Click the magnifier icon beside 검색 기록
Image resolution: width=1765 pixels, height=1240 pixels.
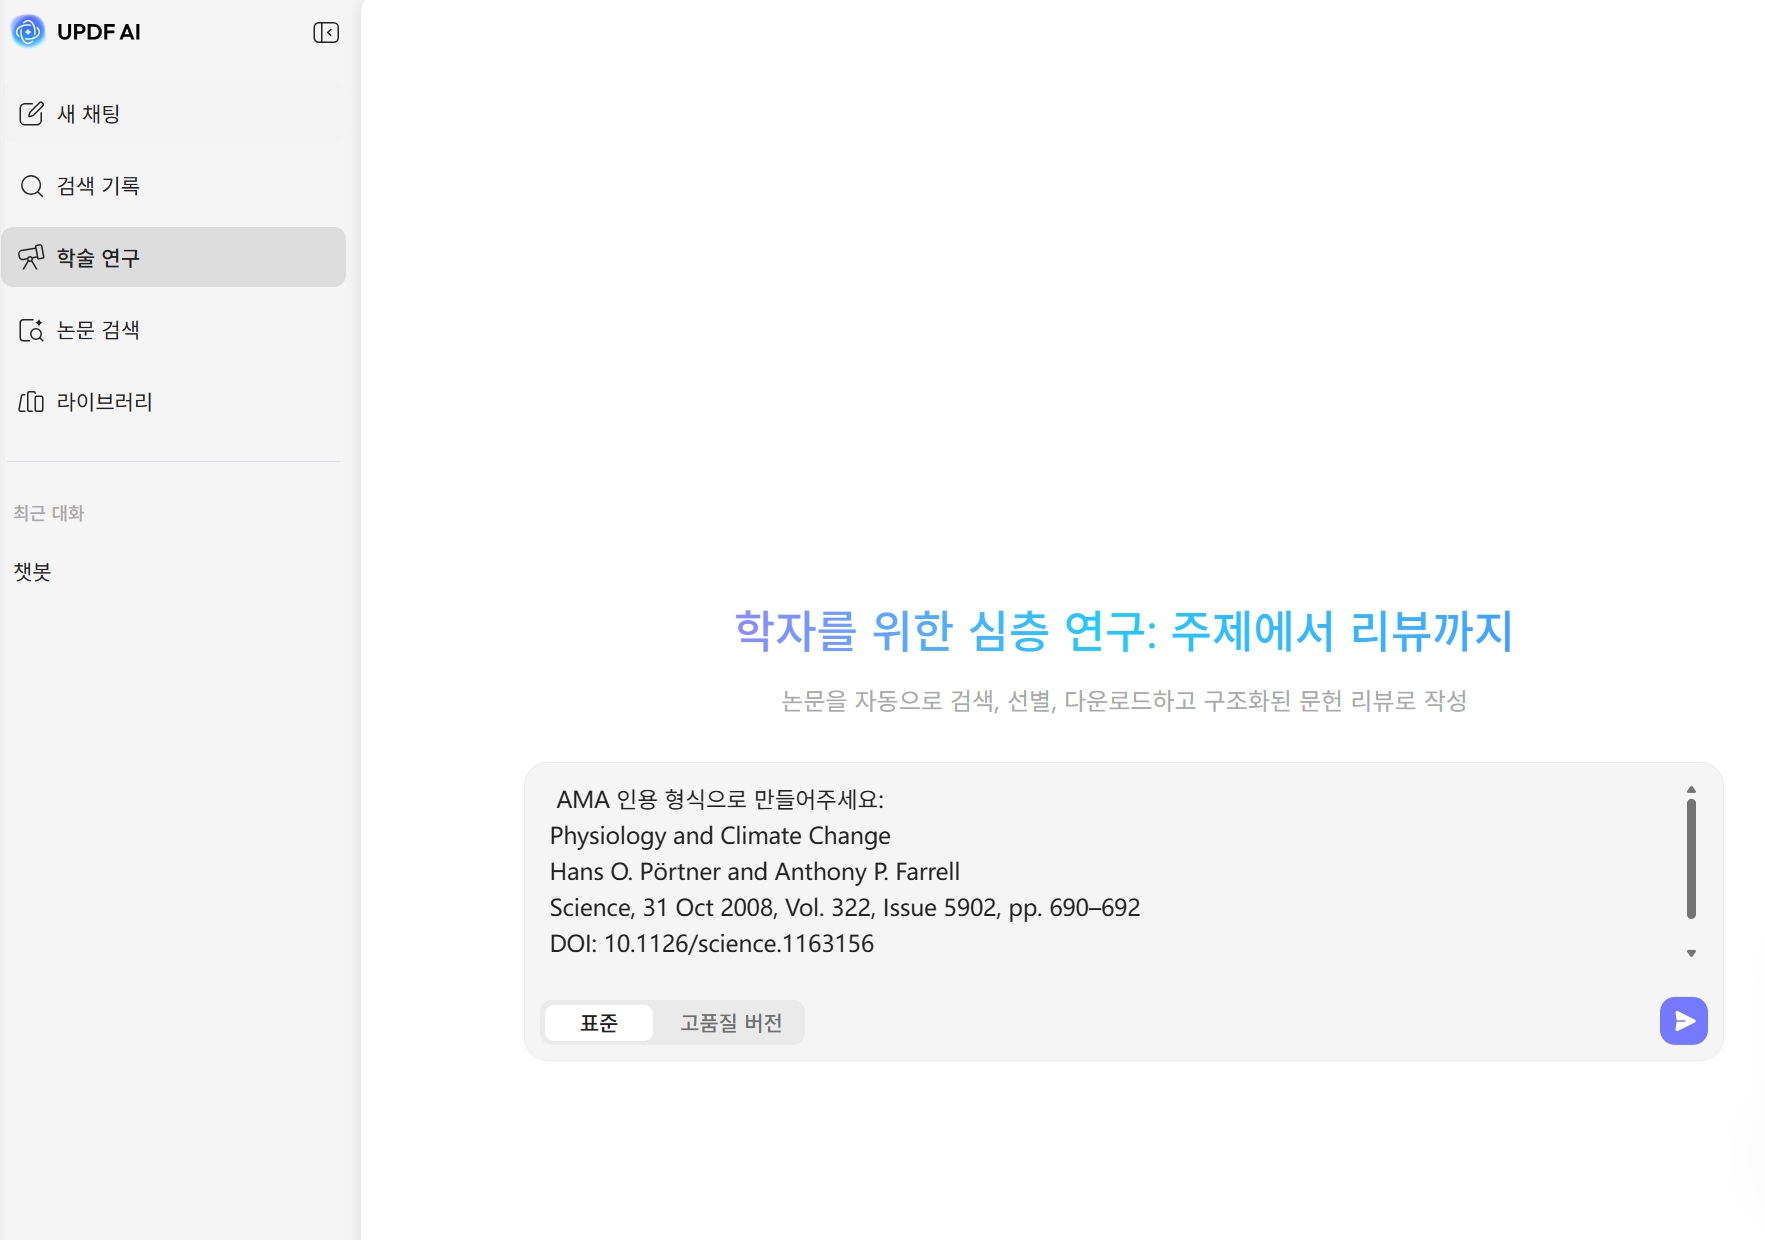click(32, 186)
